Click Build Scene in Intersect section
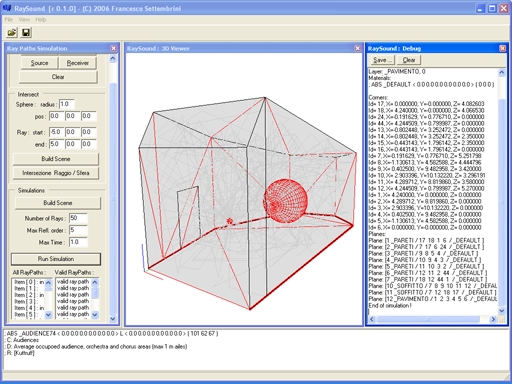Image resolution: width=512 pixels, height=384 pixels. [x=56, y=159]
